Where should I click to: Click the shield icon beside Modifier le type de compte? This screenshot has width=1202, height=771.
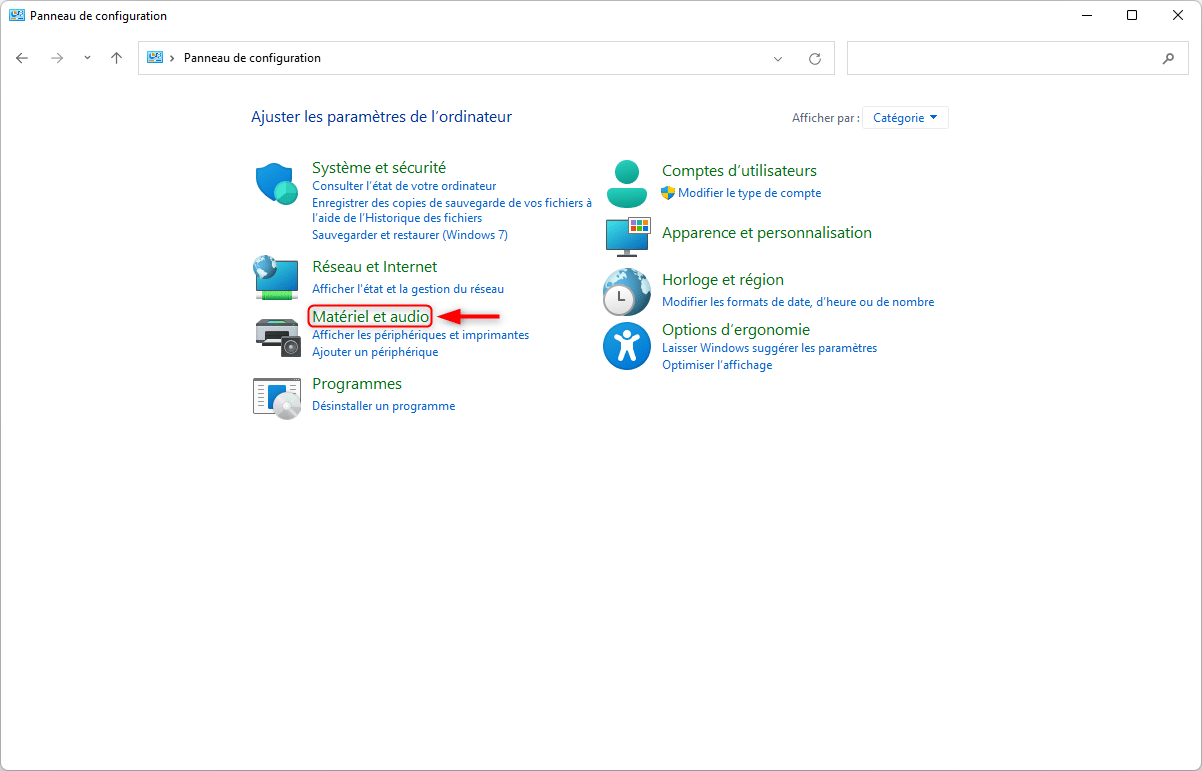pos(668,193)
